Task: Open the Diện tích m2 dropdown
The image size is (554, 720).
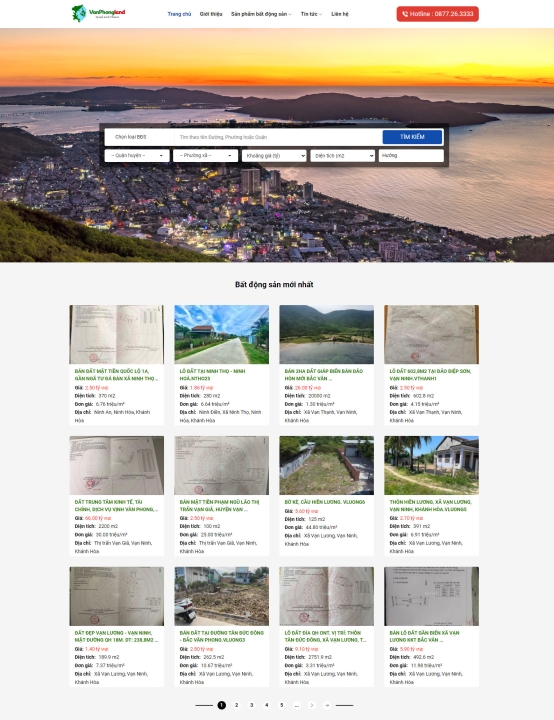Action: [342, 156]
